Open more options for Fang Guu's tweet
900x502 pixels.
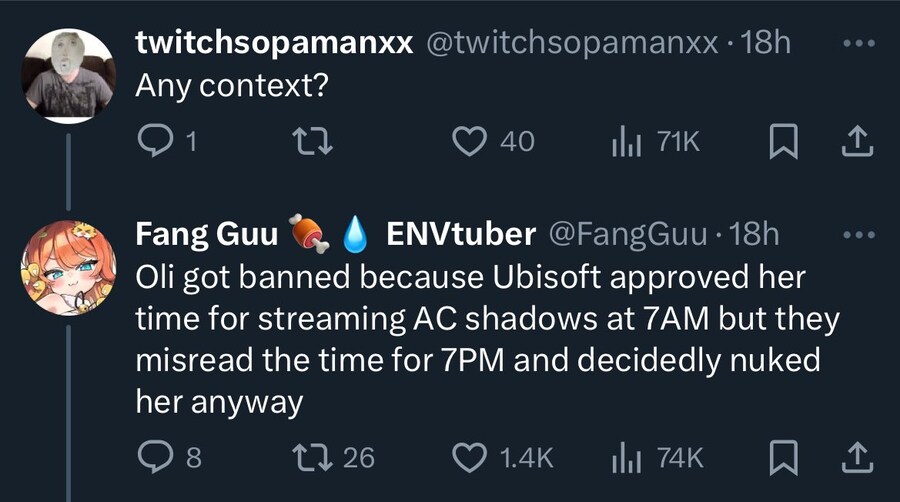[x=858, y=235]
